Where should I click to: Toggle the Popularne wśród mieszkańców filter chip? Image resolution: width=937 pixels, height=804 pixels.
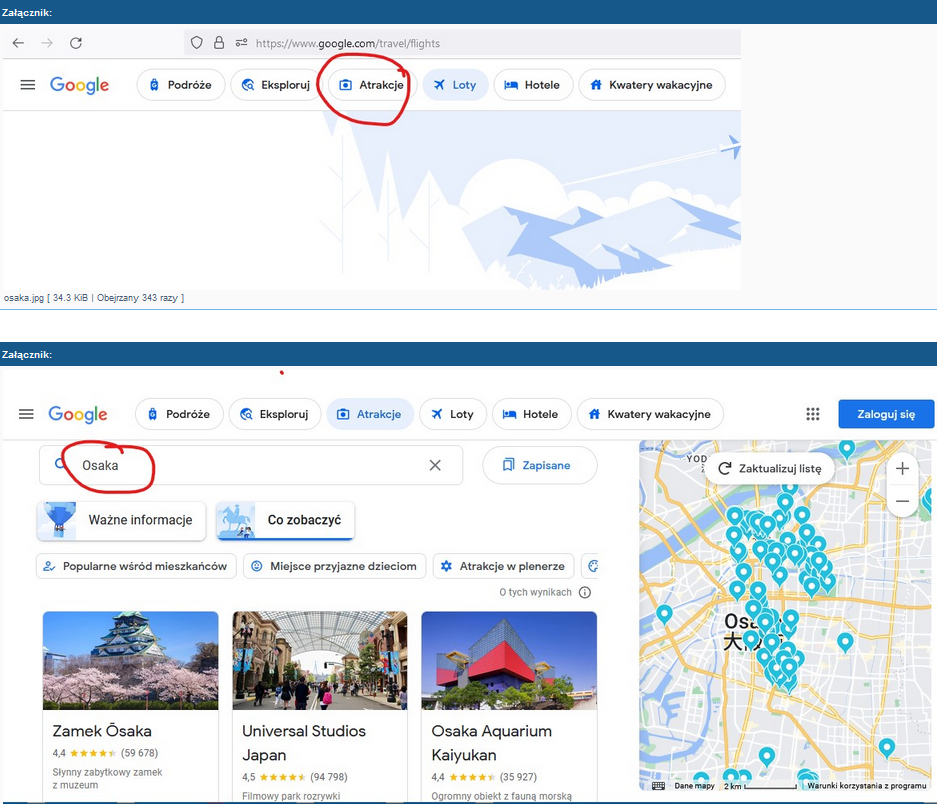pyautogui.click(x=136, y=566)
